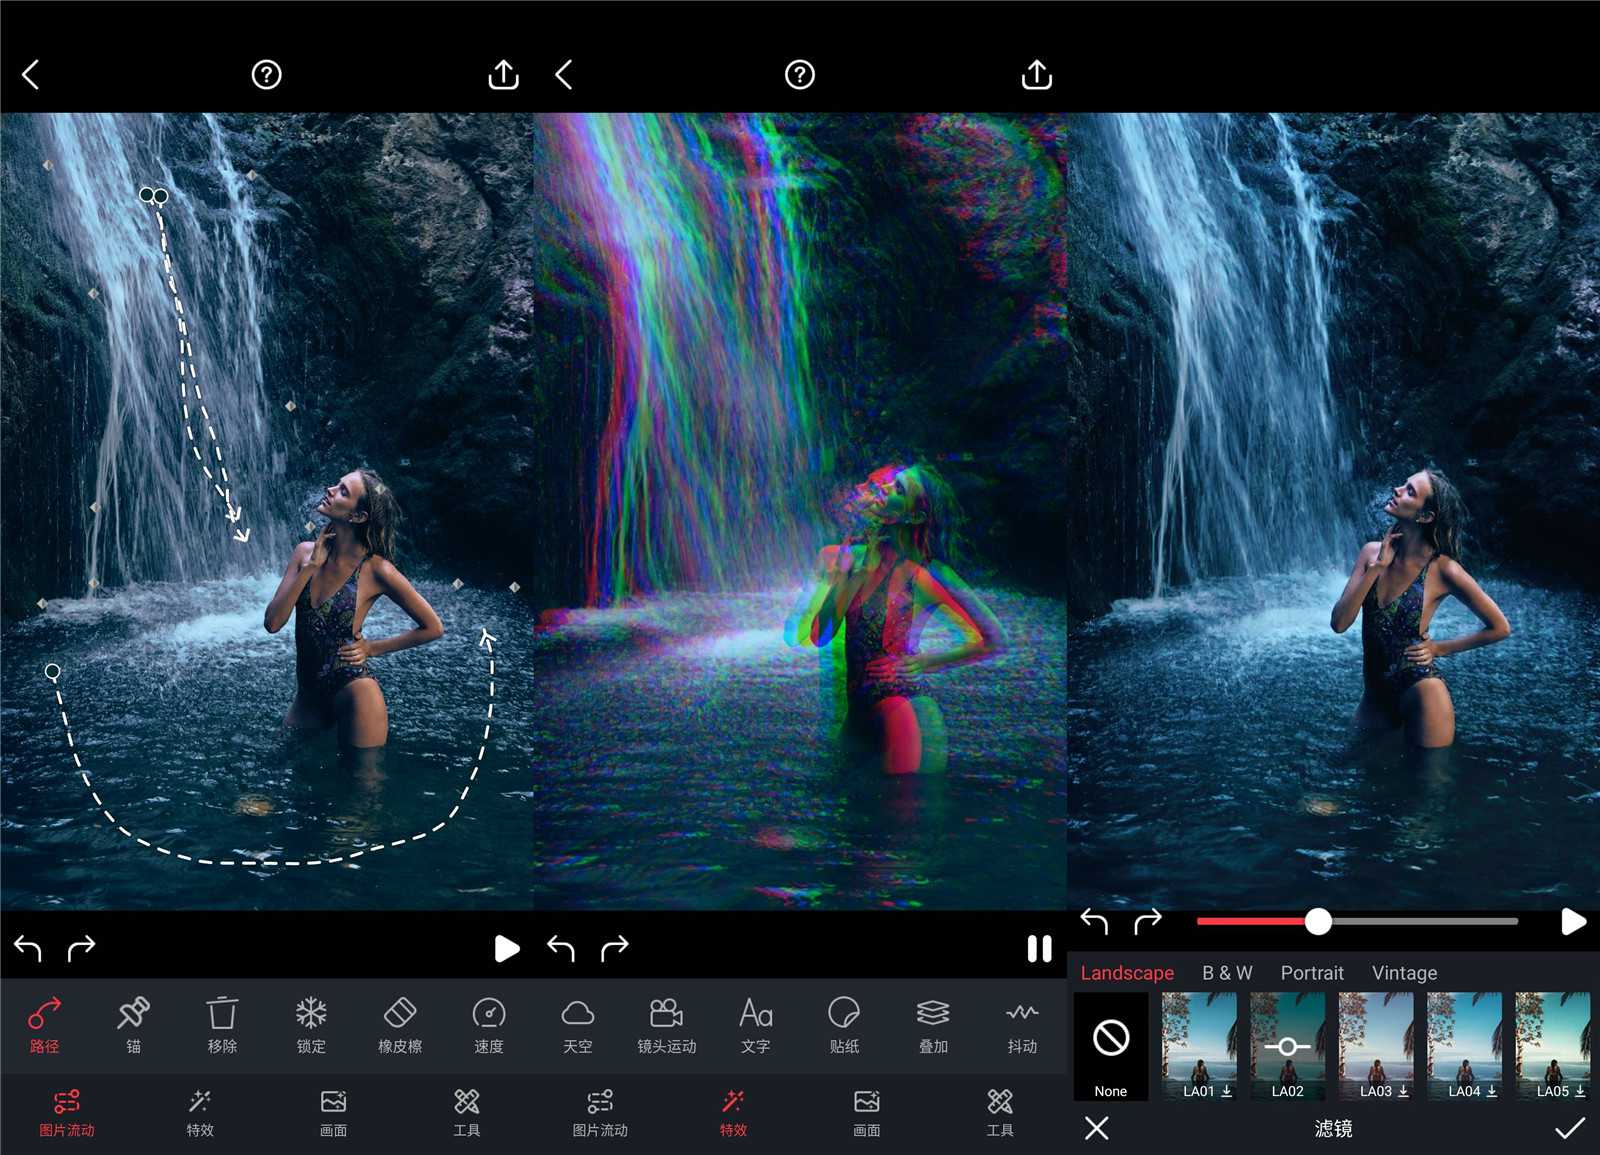Select the 路径 path tool
Screen dimensions: 1600x1155
coord(44,1024)
